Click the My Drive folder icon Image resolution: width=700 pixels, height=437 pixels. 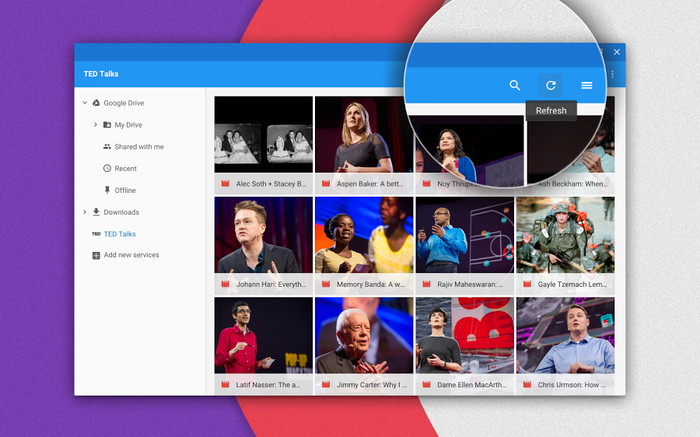click(x=107, y=125)
